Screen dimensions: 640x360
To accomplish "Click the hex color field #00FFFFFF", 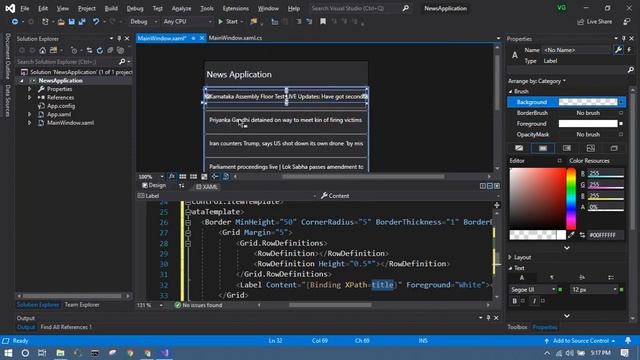I will pyautogui.click(x=606, y=235).
